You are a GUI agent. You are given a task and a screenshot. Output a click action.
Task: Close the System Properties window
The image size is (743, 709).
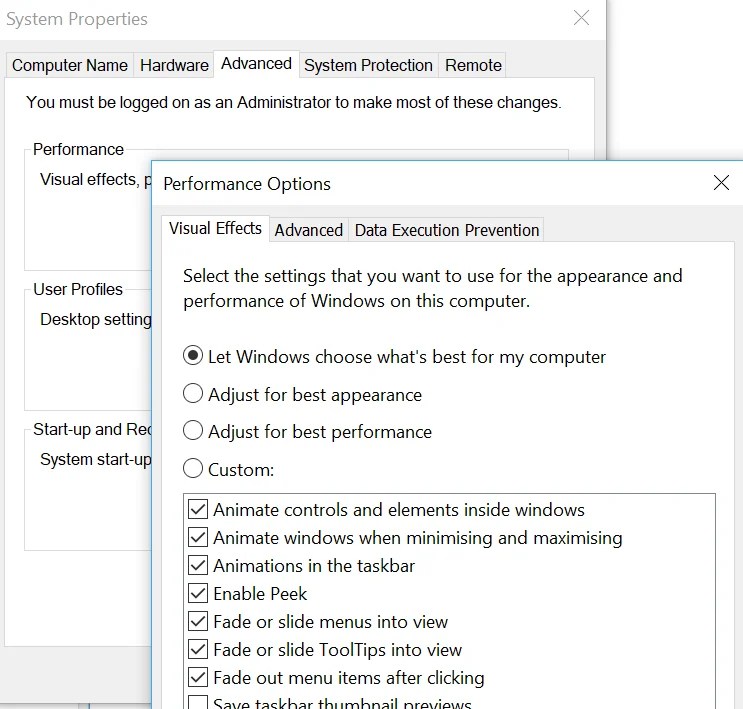tap(581, 18)
